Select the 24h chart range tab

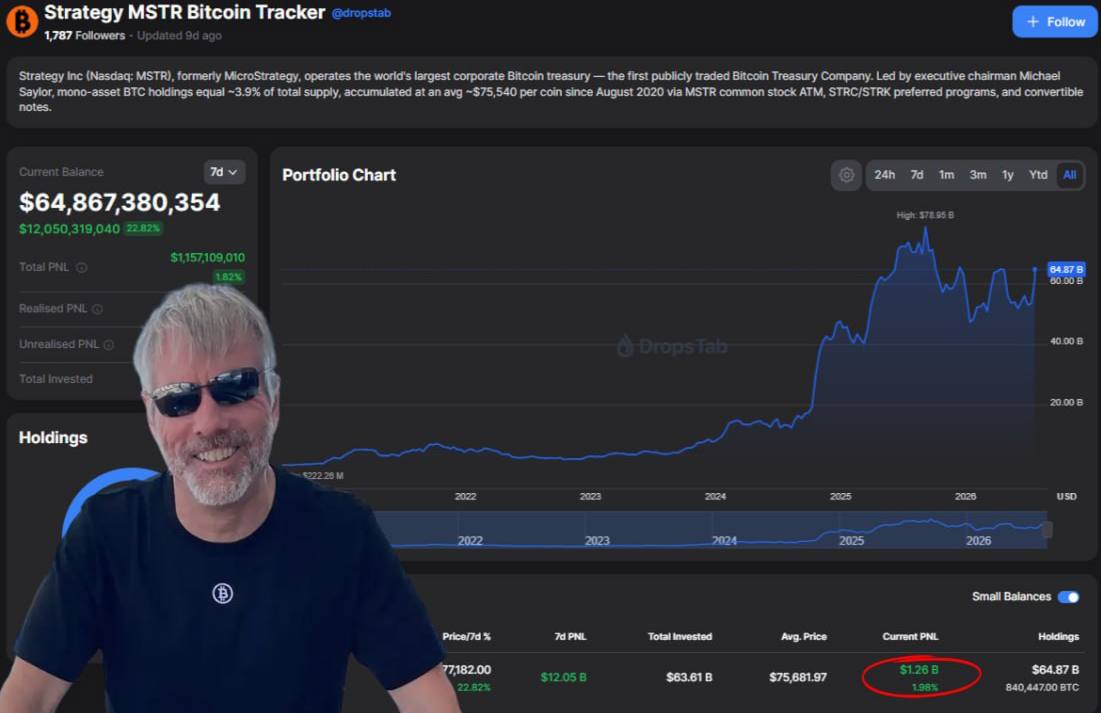click(x=884, y=175)
